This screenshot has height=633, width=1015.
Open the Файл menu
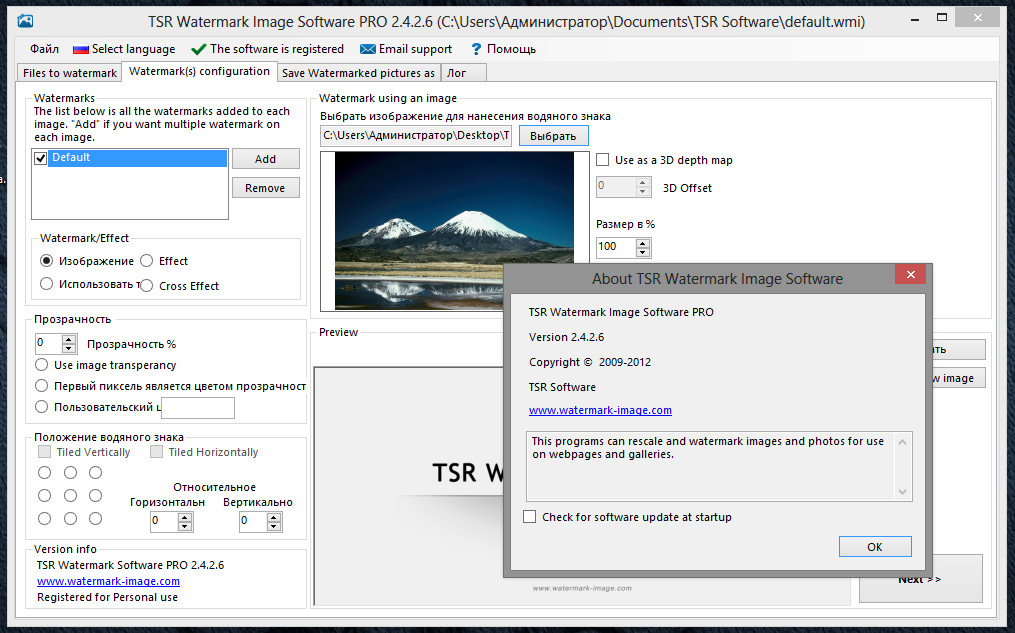44,49
